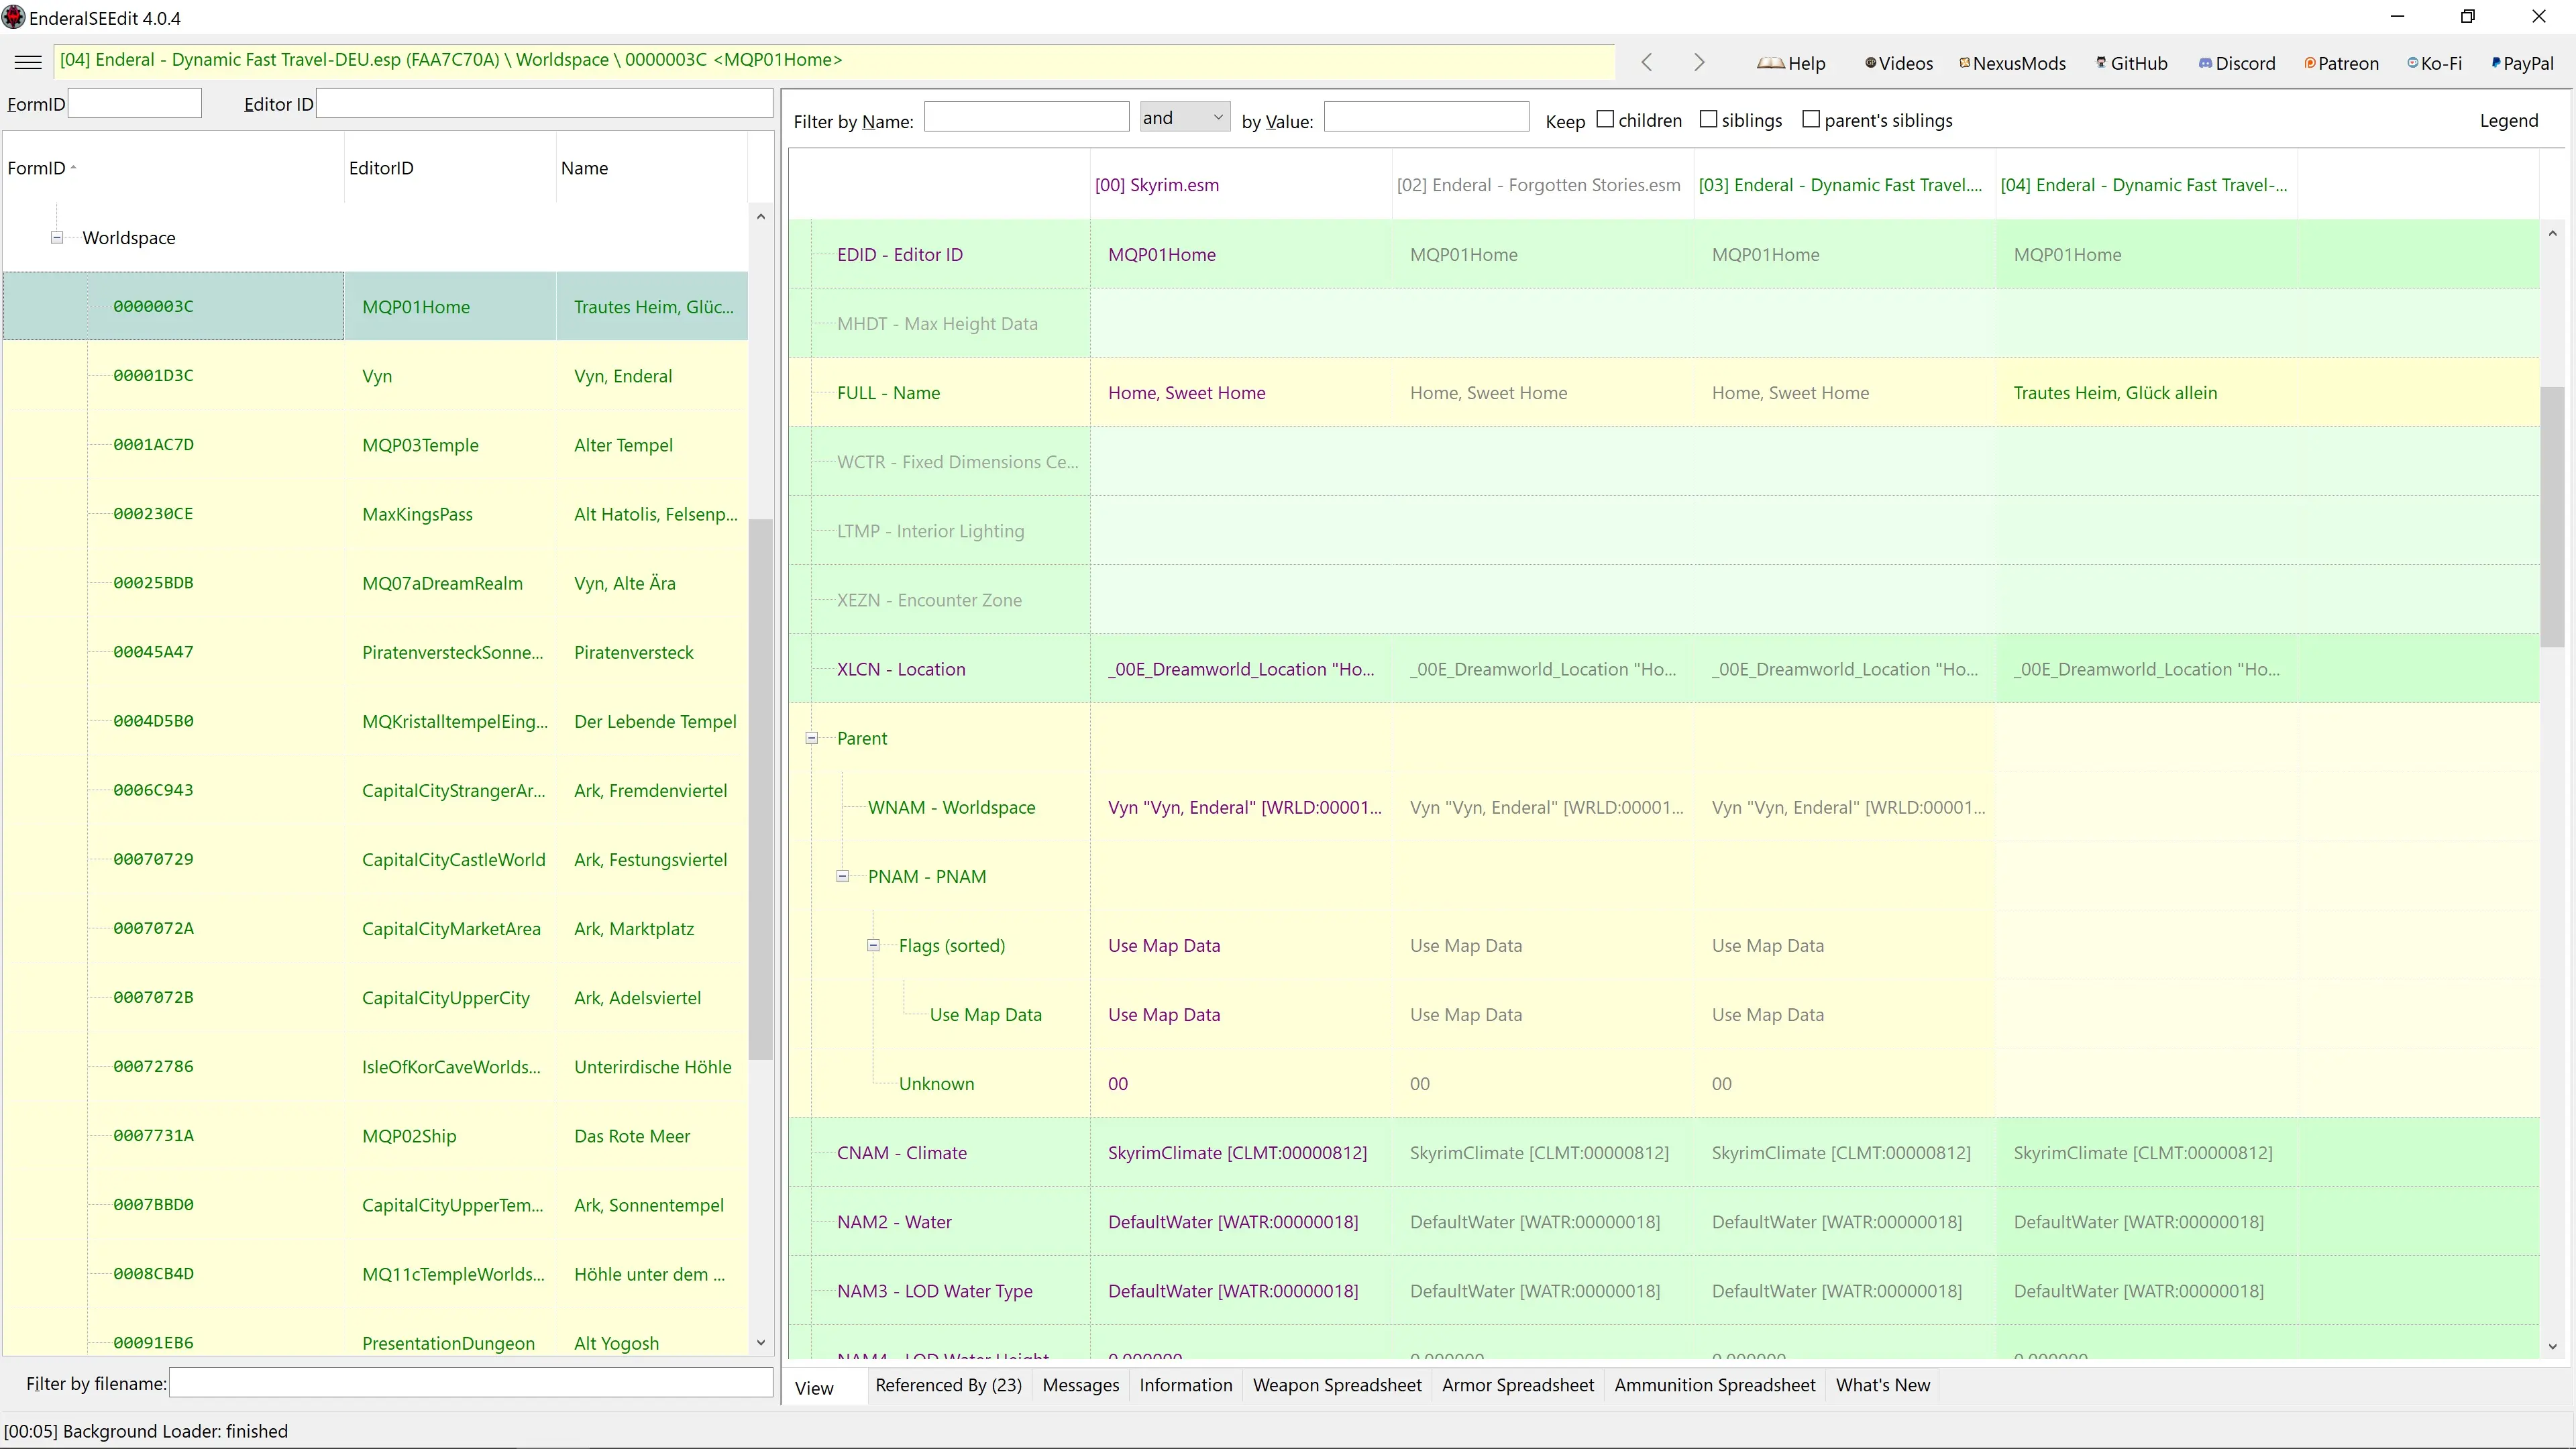Switch to the Referenced By (23) tab
The height and width of the screenshot is (1449, 2576).
(948, 1385)
